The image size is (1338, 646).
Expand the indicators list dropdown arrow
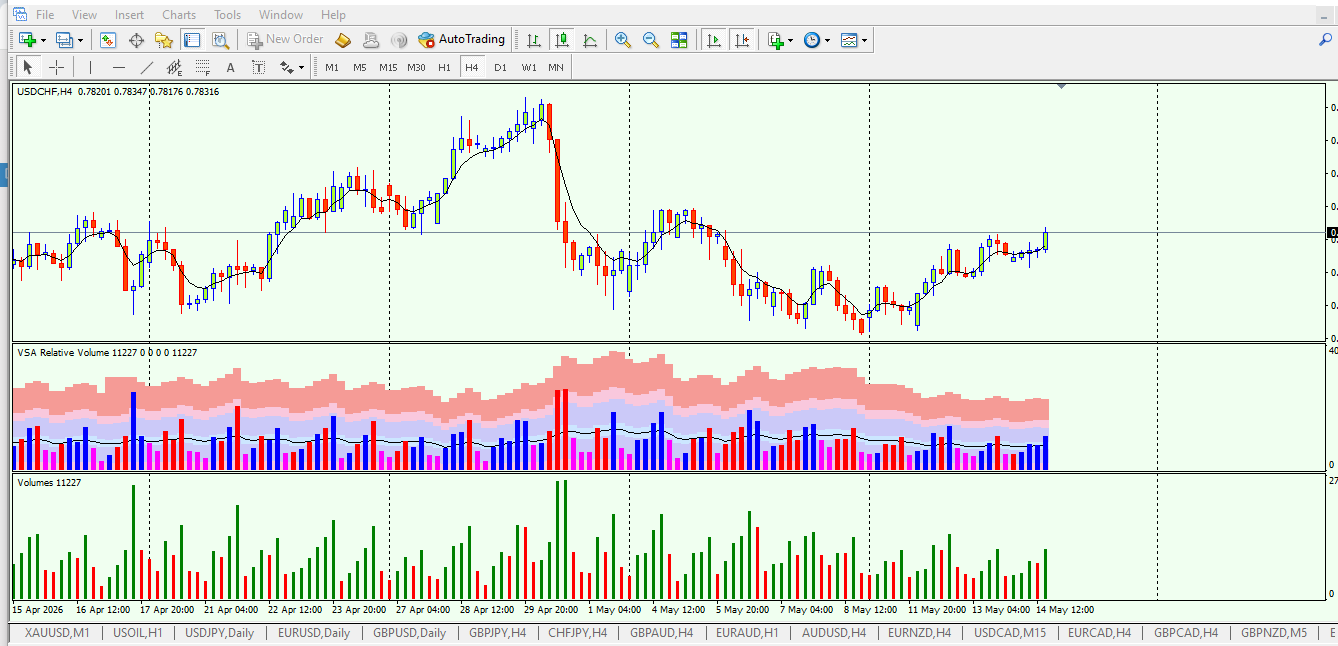(x=790, y=41)
